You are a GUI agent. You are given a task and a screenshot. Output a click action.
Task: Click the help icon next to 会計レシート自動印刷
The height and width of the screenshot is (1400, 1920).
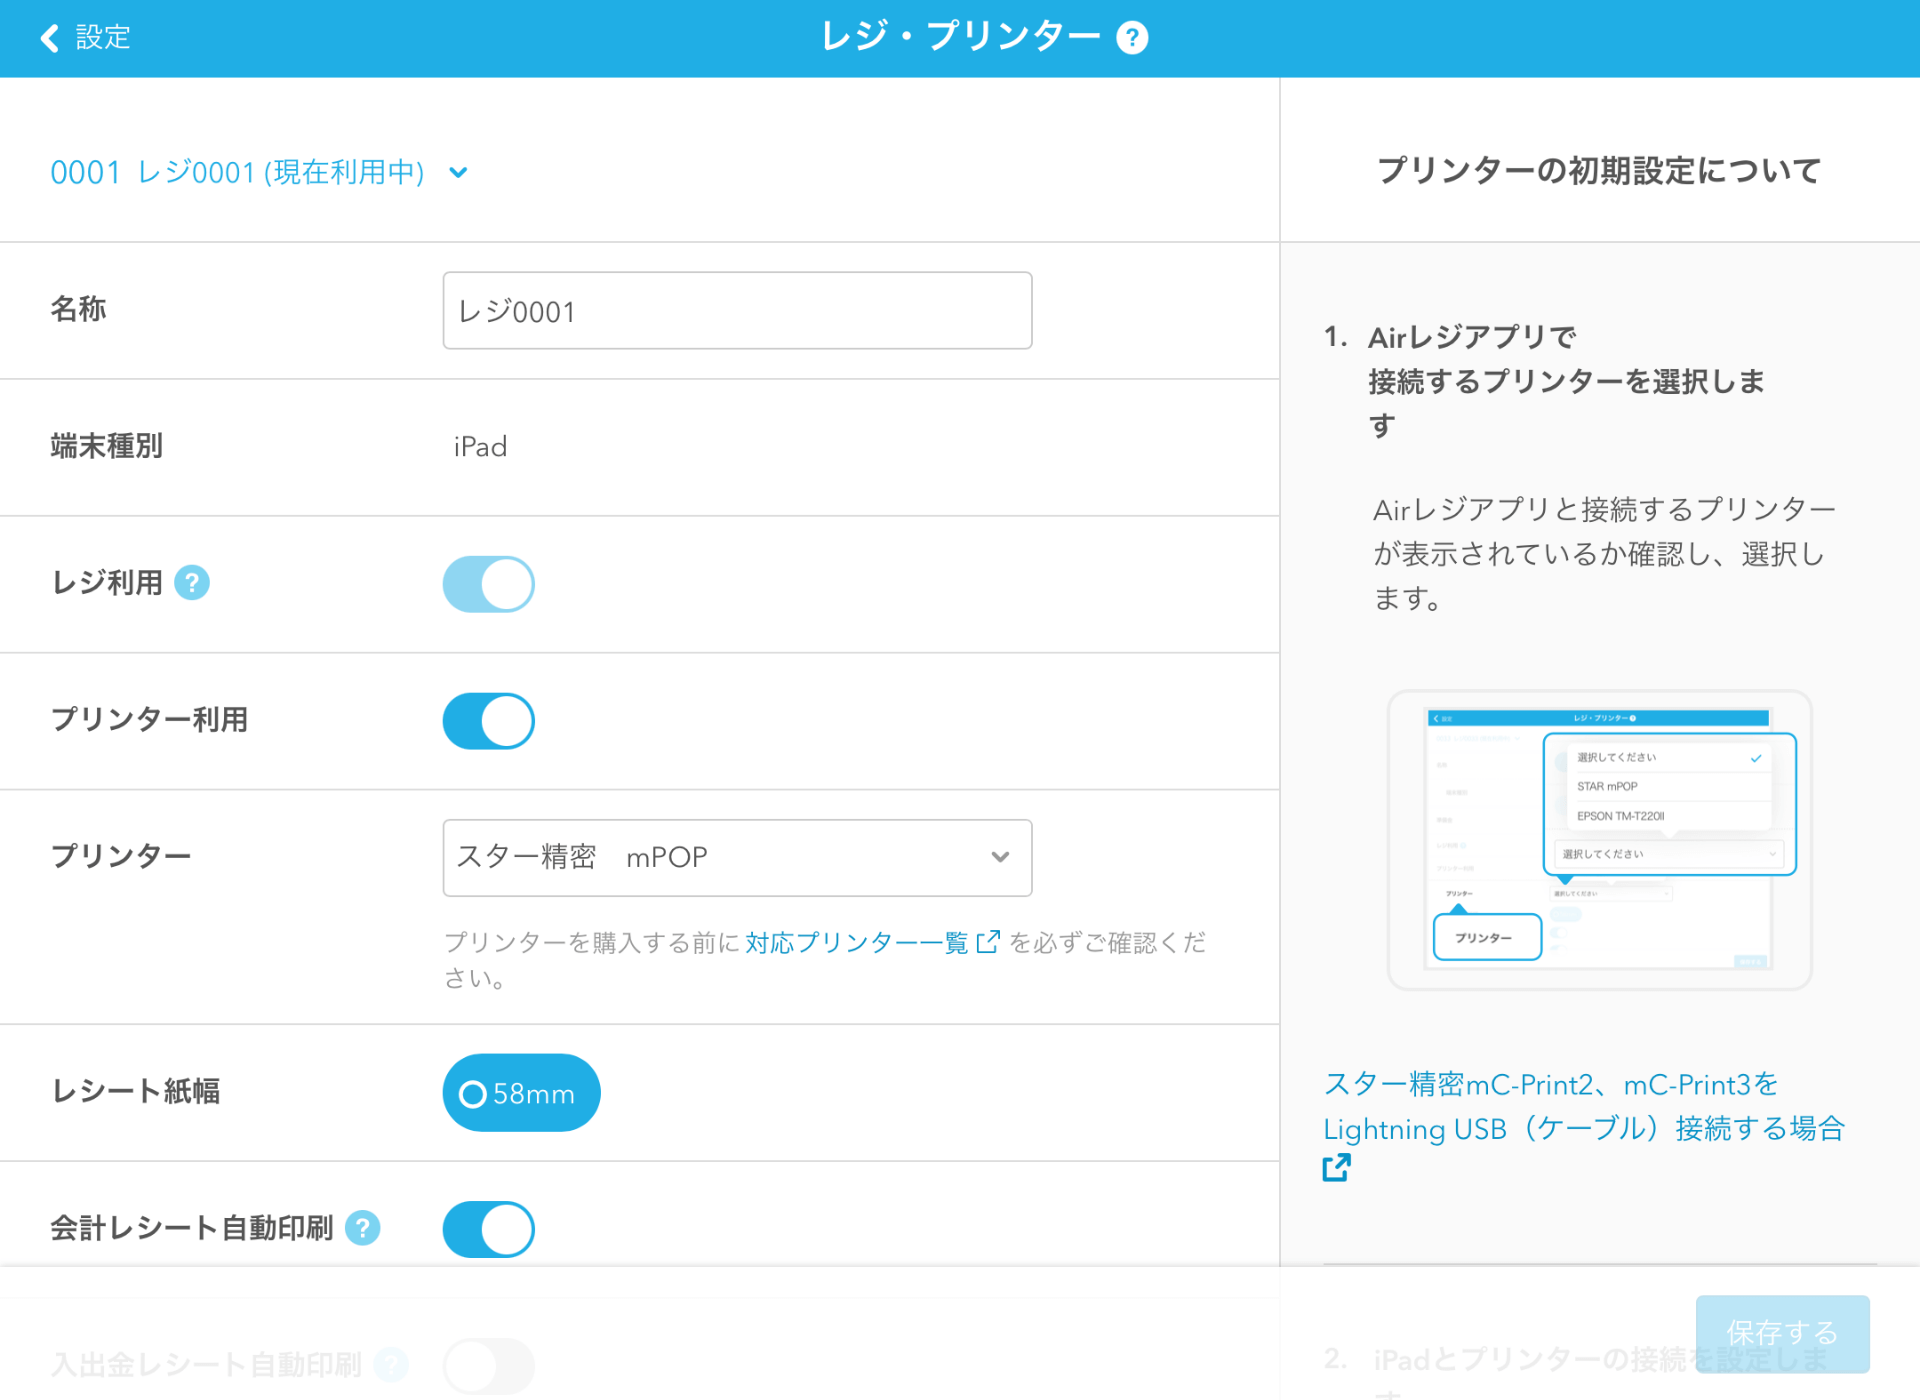pos(362,1227)
